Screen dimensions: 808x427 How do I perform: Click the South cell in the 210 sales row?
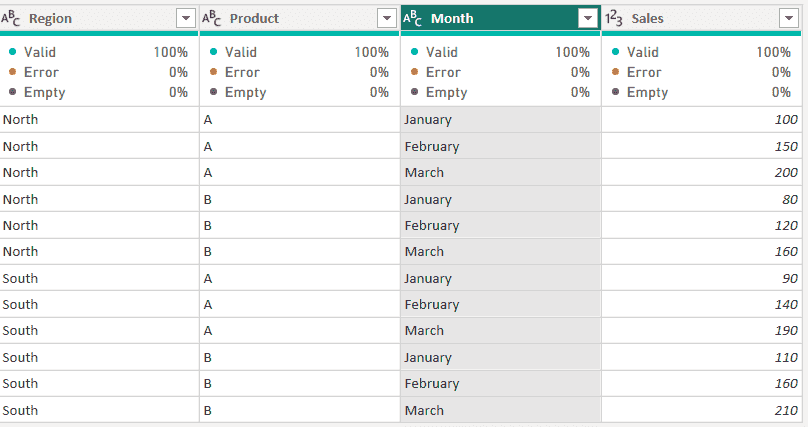[x=99, y=411]
